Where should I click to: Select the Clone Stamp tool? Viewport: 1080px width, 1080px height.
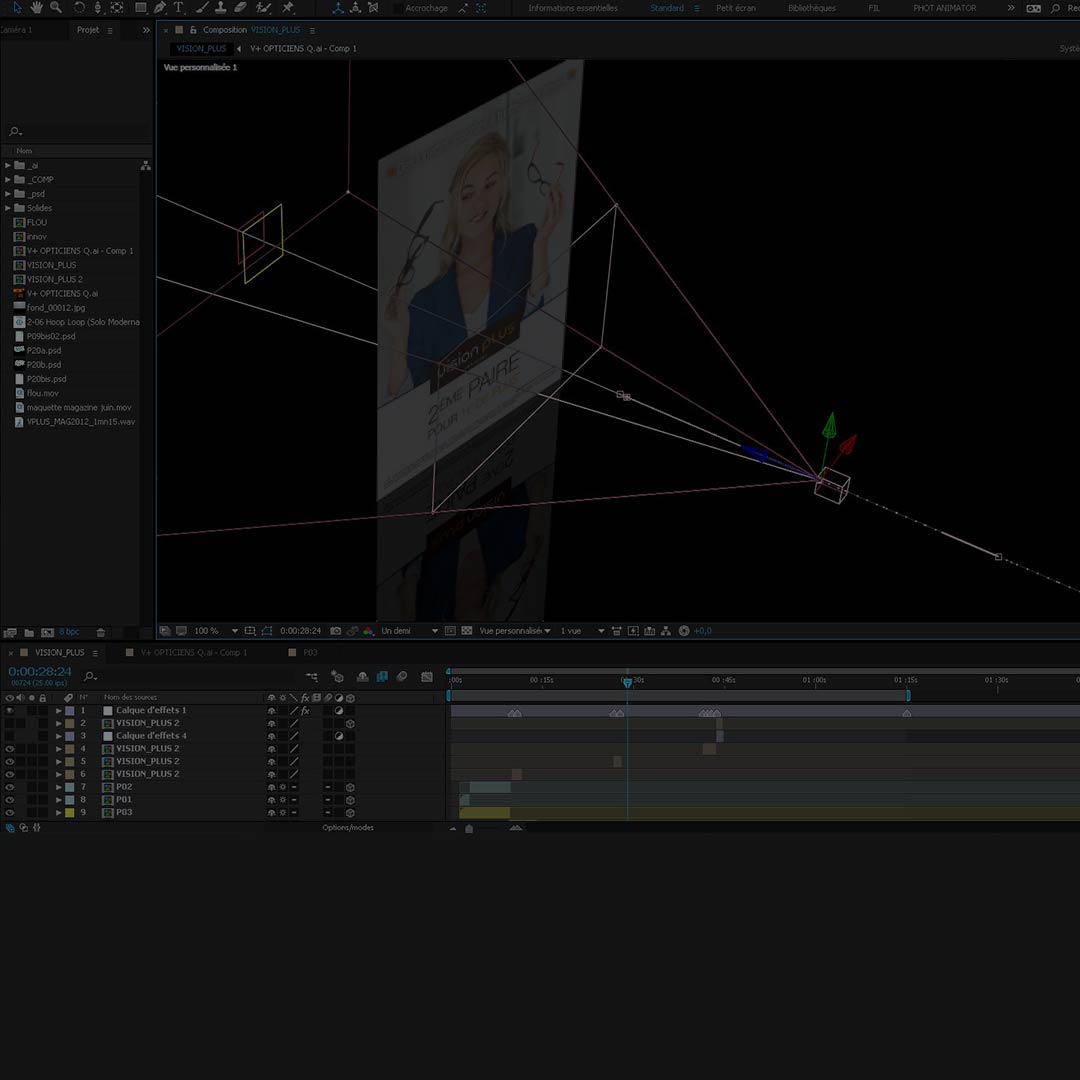click(x=221, y=8)
